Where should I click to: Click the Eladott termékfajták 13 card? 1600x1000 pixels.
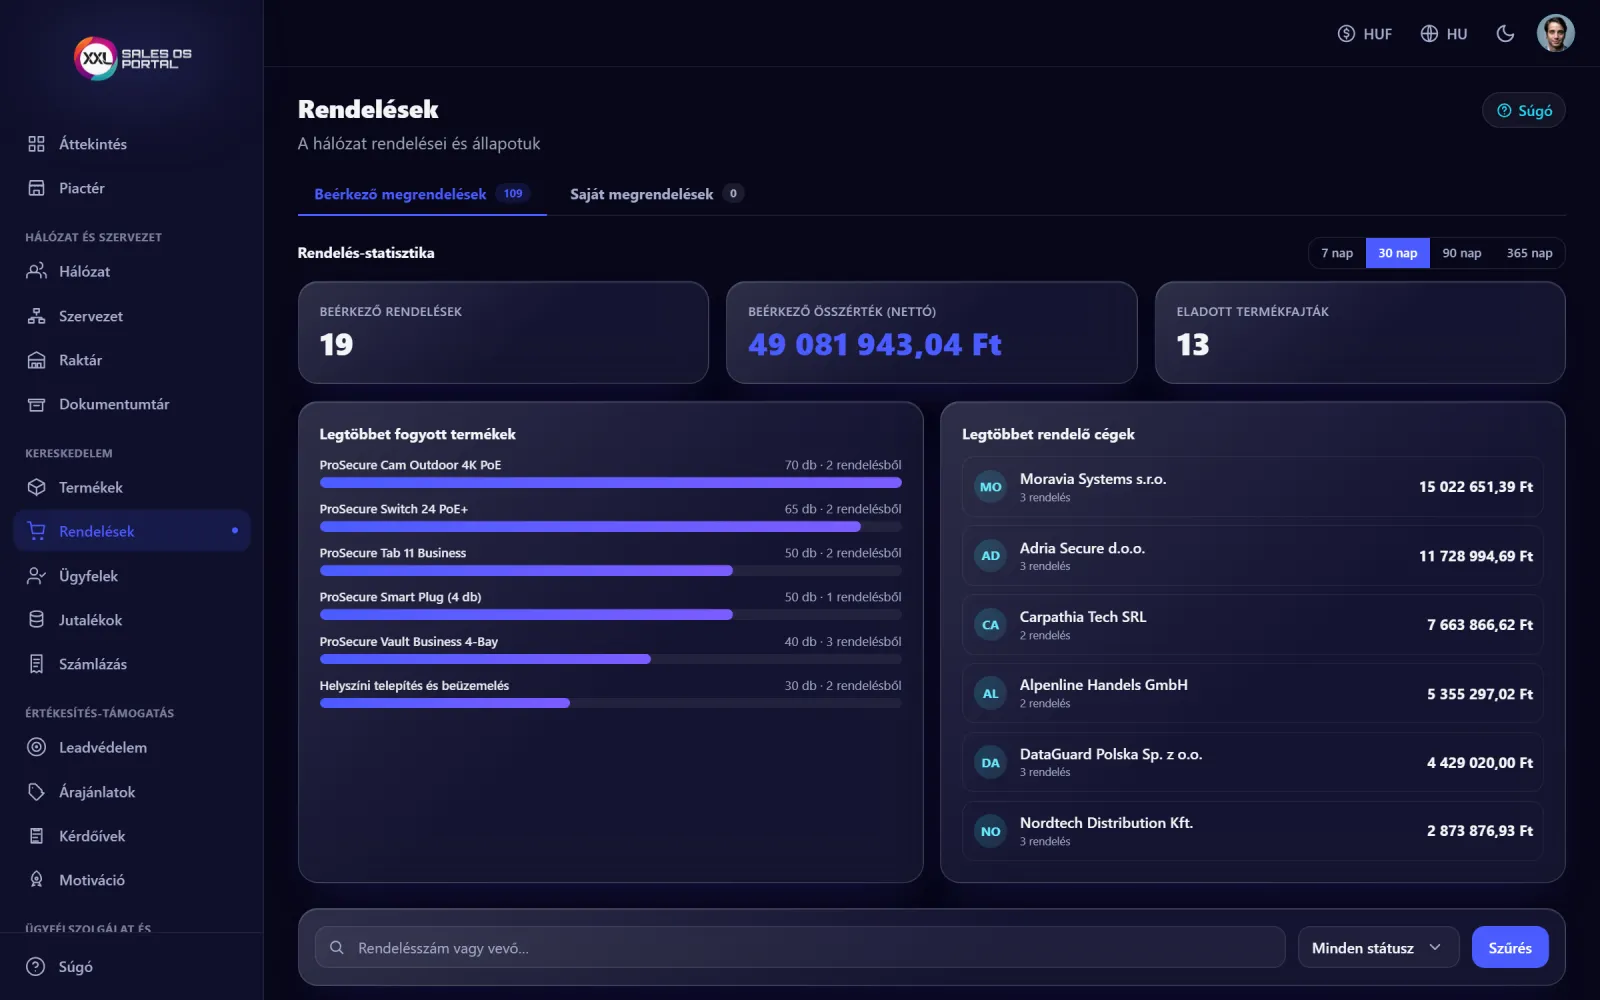[1360, 332]
